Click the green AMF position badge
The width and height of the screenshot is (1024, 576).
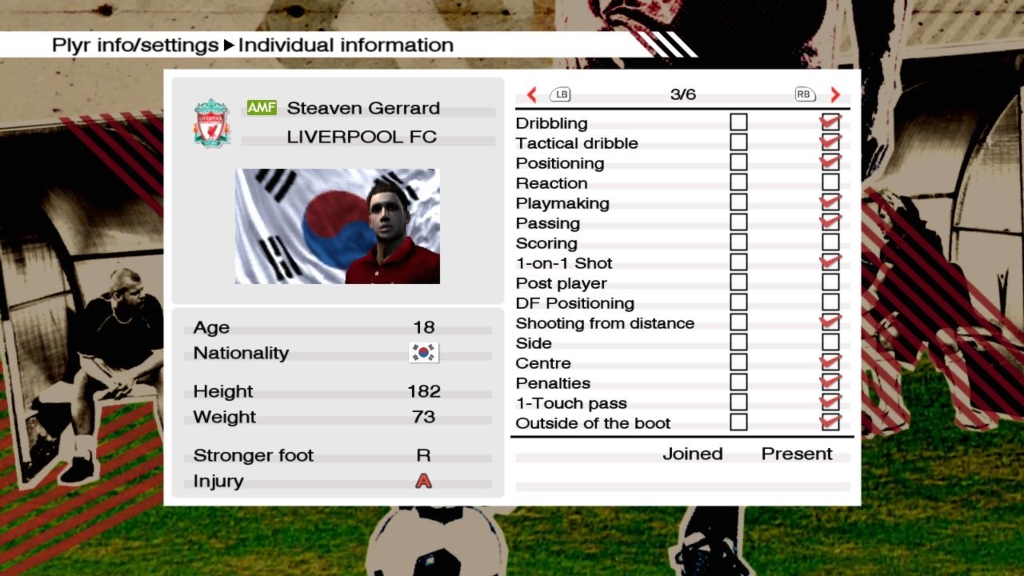(262, 108)
